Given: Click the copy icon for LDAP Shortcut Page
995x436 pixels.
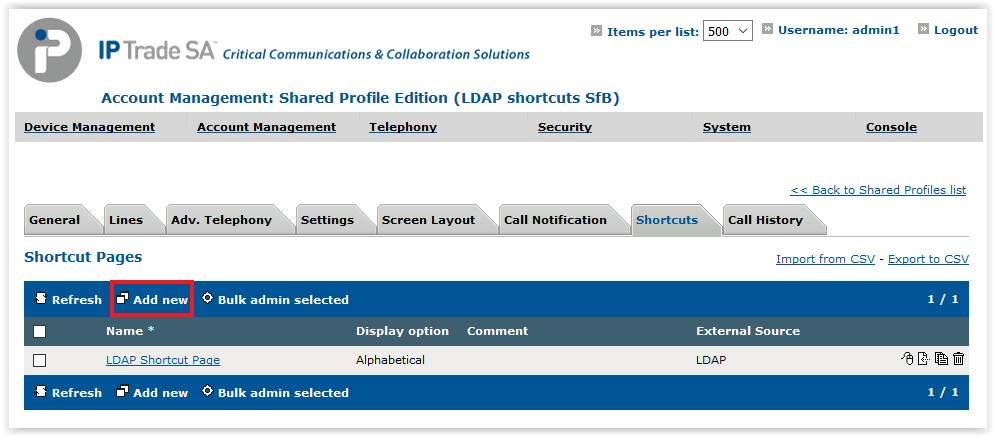Looking at the screenshot, I should pos(942,359).
